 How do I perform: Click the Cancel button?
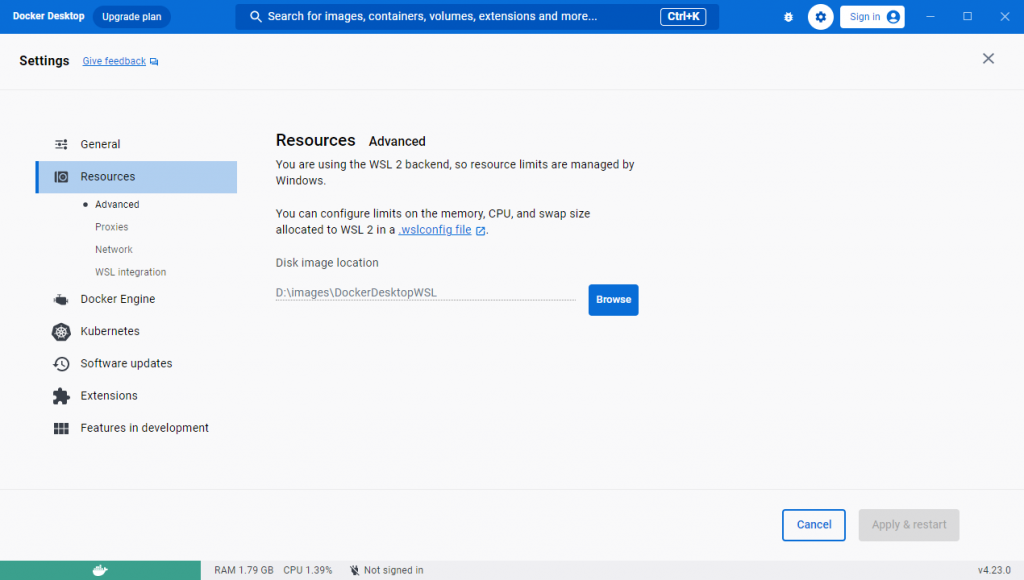pyautogui.click(x=813, y=525)
